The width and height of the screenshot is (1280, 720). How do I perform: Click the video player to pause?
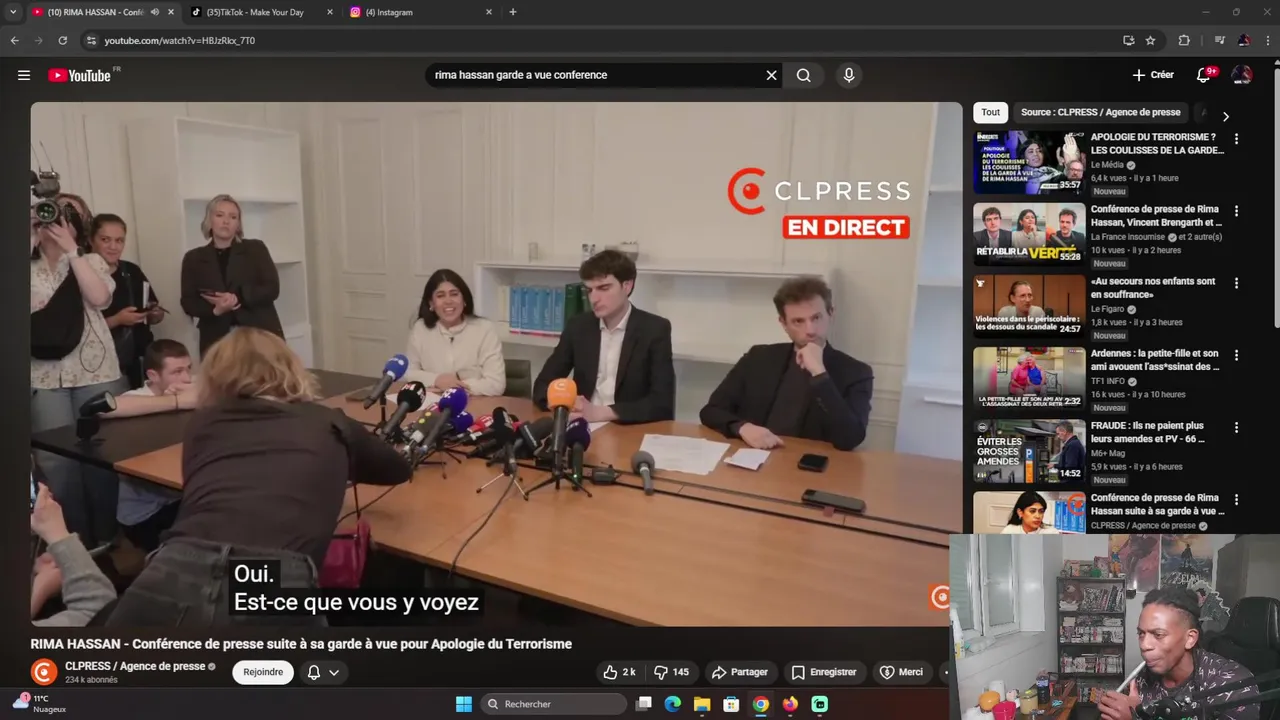tap(496, 364)
